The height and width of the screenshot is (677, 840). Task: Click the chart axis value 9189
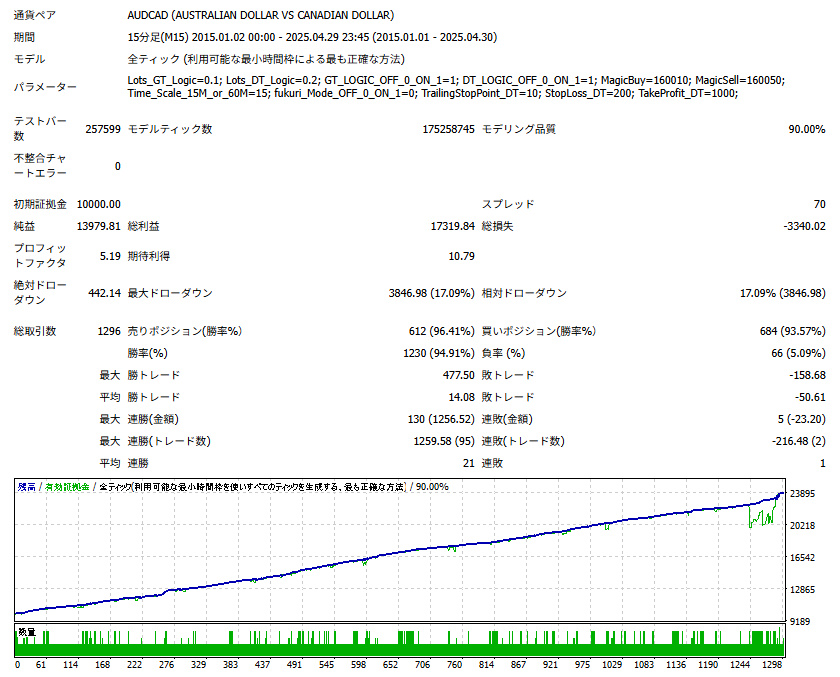pyautogui.click(x=800, y=622)
